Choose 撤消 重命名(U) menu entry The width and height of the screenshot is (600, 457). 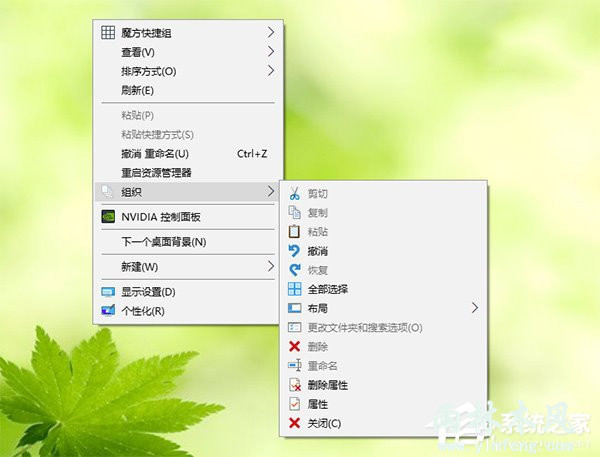pyautogui.click(x=188, y=153)
